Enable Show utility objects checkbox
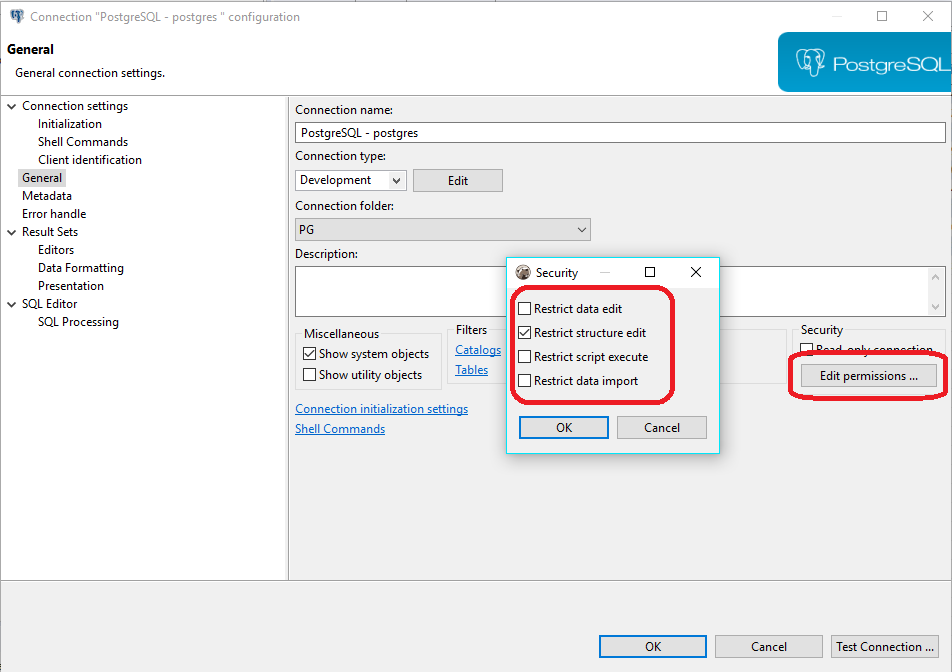 point(310,375)
